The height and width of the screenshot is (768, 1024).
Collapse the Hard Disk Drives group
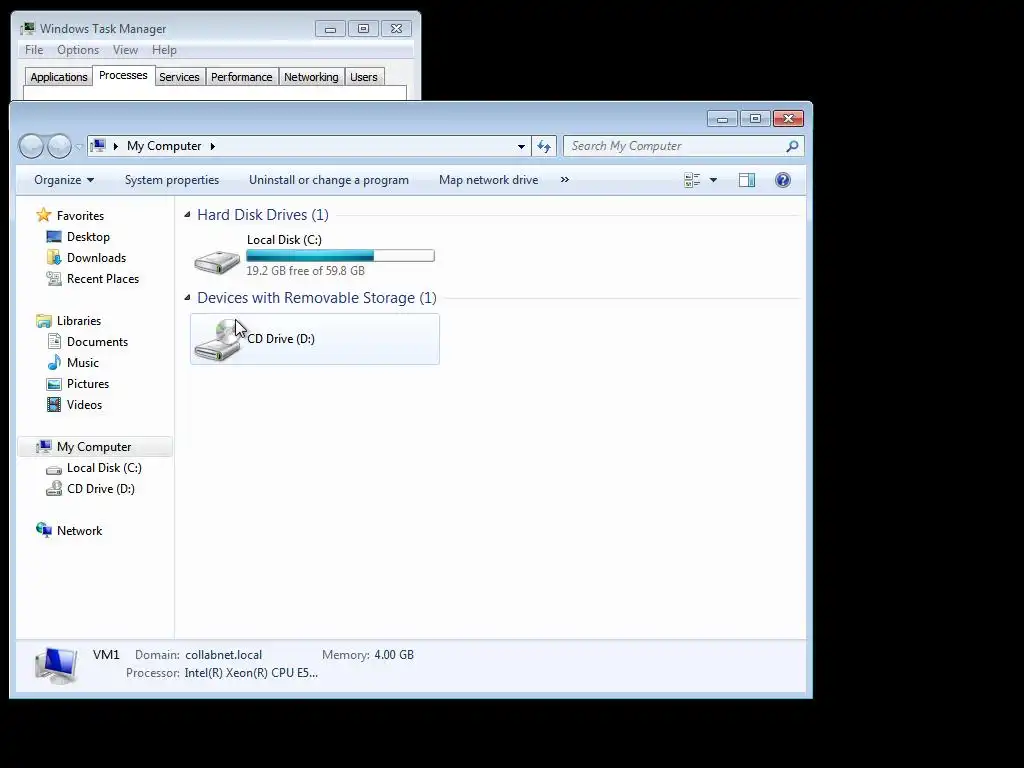[x=187, y=214]
